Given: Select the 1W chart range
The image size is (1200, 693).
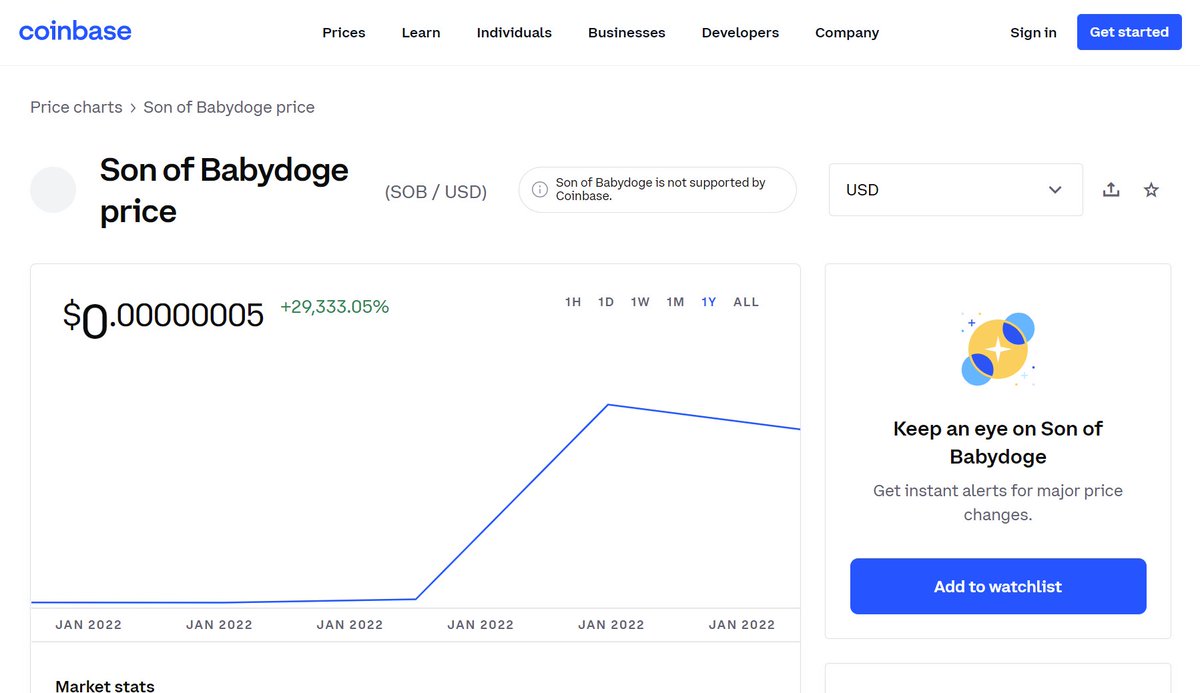Looking at the screenshot, I should [x=640, y=302].
